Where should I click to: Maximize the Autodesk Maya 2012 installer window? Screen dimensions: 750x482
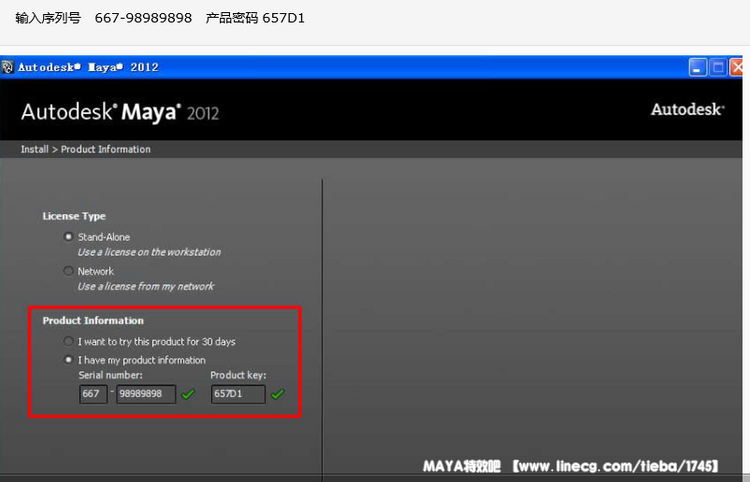(x=718, y=67)
